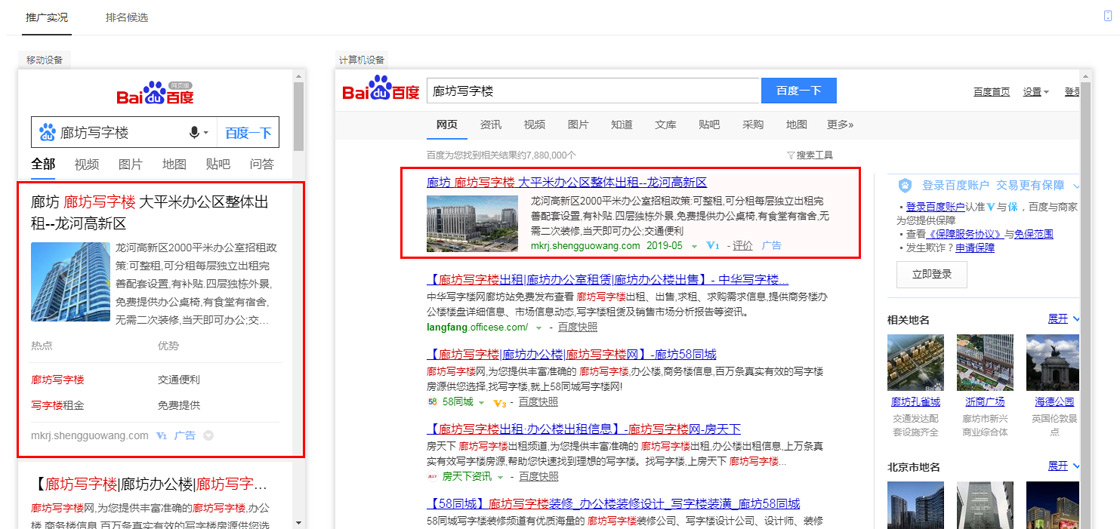Click 百度快照 under langfang.officese.com
Viewport: 1120px width, 529px height.
(x=578, y=327)
